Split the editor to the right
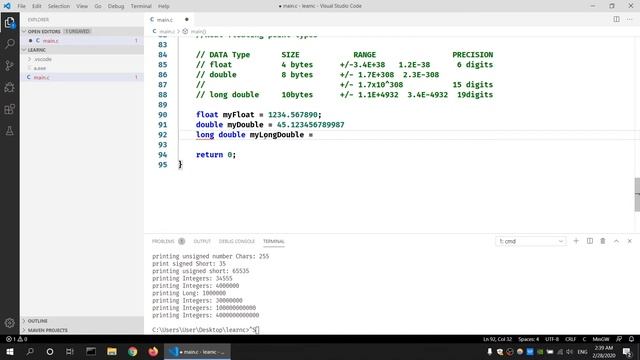Screen dimensions: 640x360 [616, 19]
